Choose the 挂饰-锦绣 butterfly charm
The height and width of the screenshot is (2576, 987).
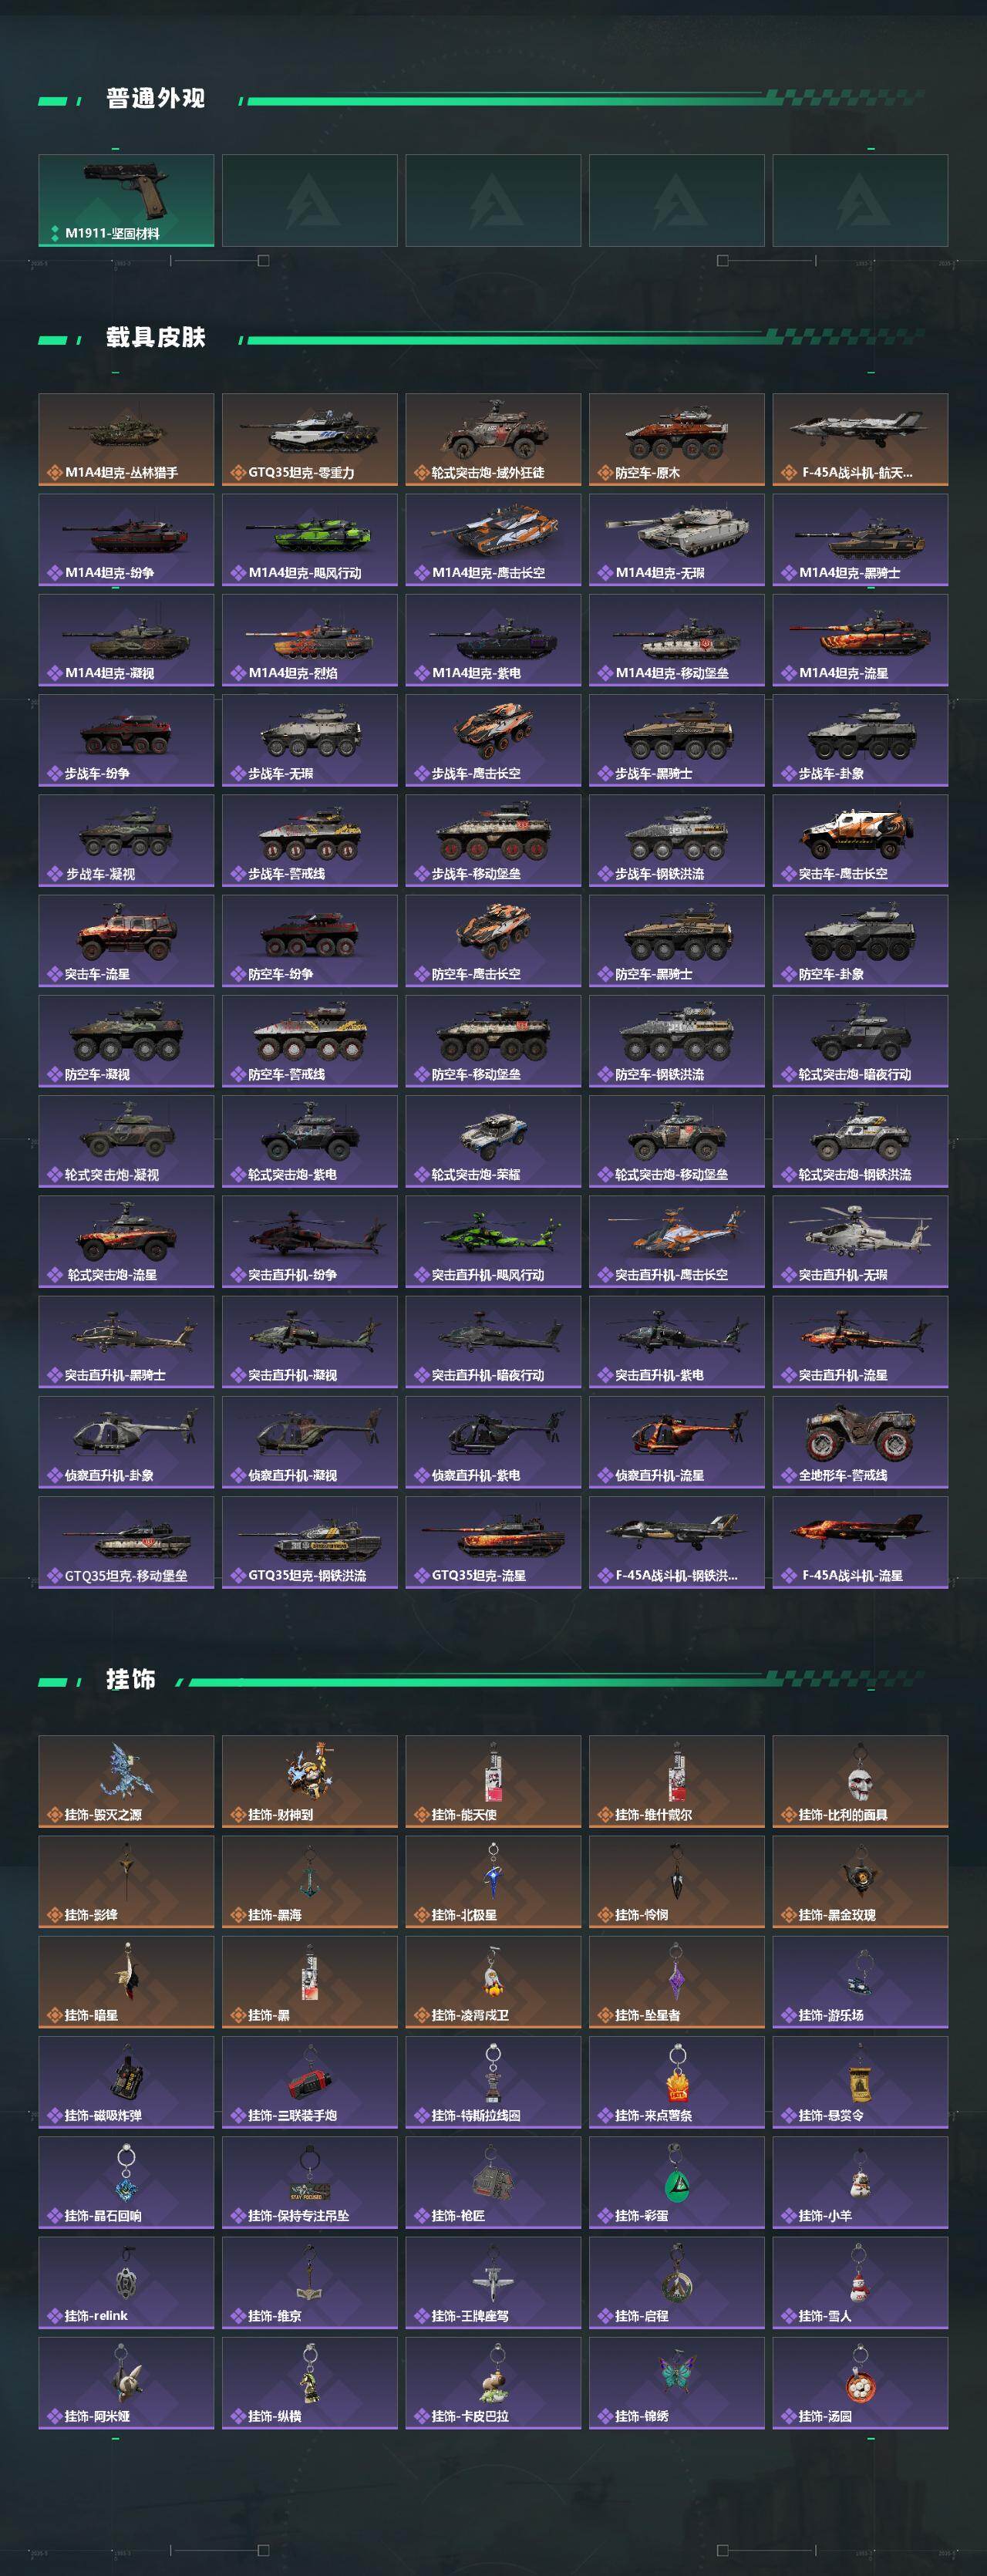[677, 2383]
